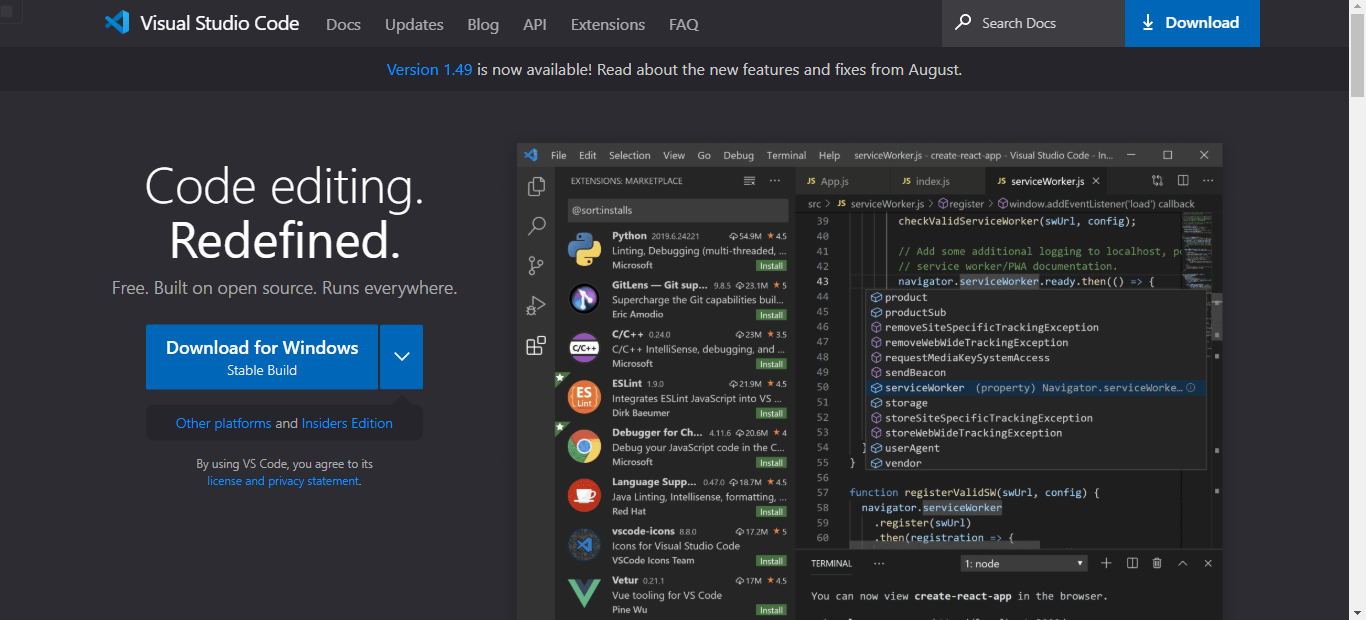1366x620 pixels.
Task: Kill the terminal using the trash icon
Action: tap(1156, 563)
